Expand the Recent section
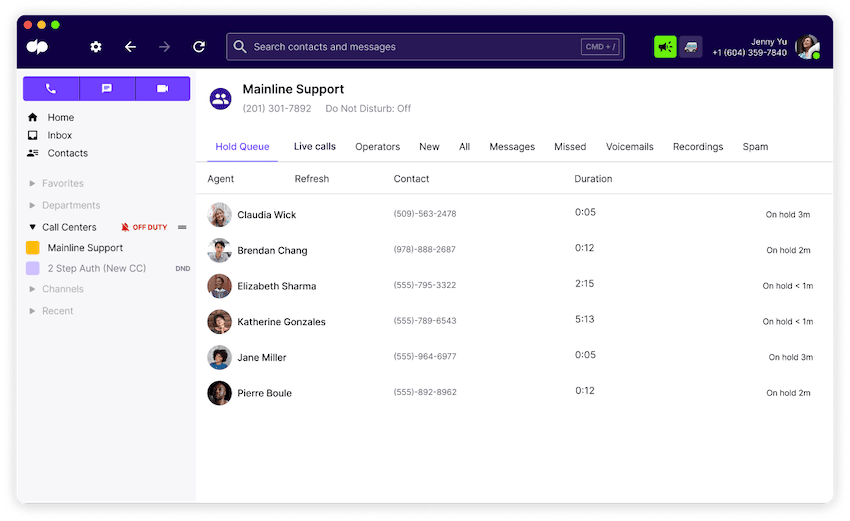 (32, 311)
